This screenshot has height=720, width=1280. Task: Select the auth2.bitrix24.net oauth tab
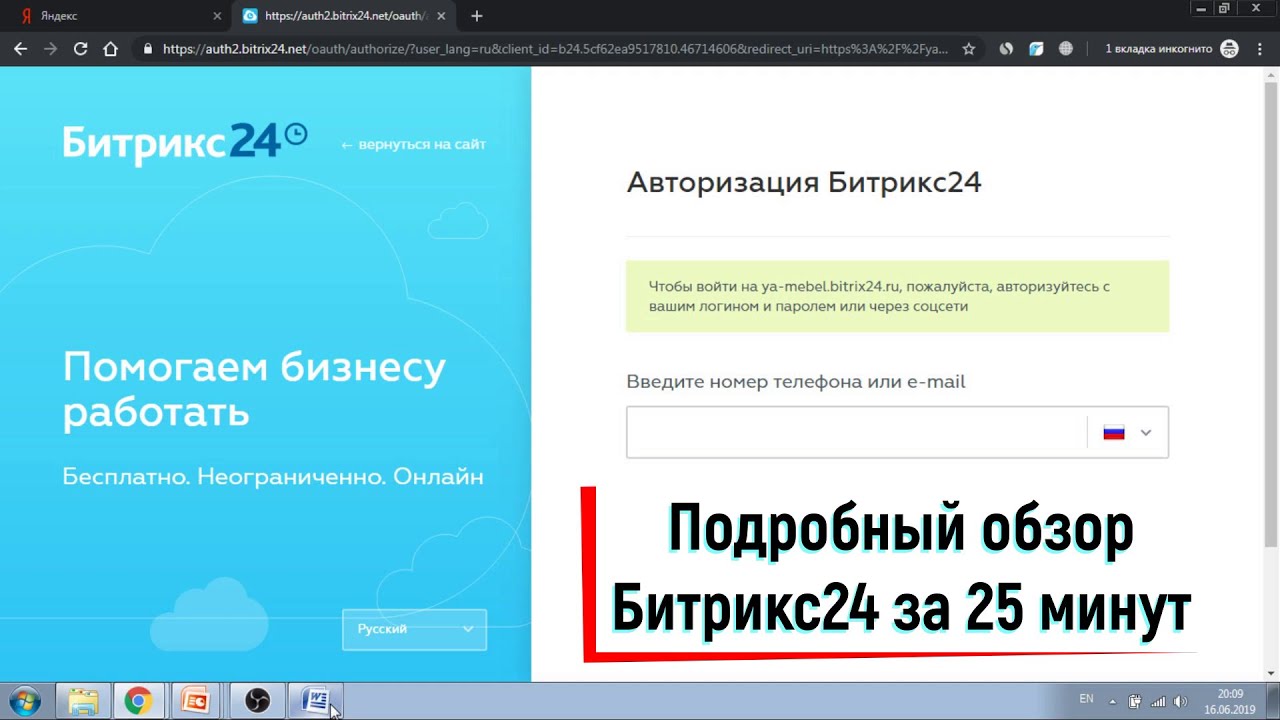pos(345,16)
